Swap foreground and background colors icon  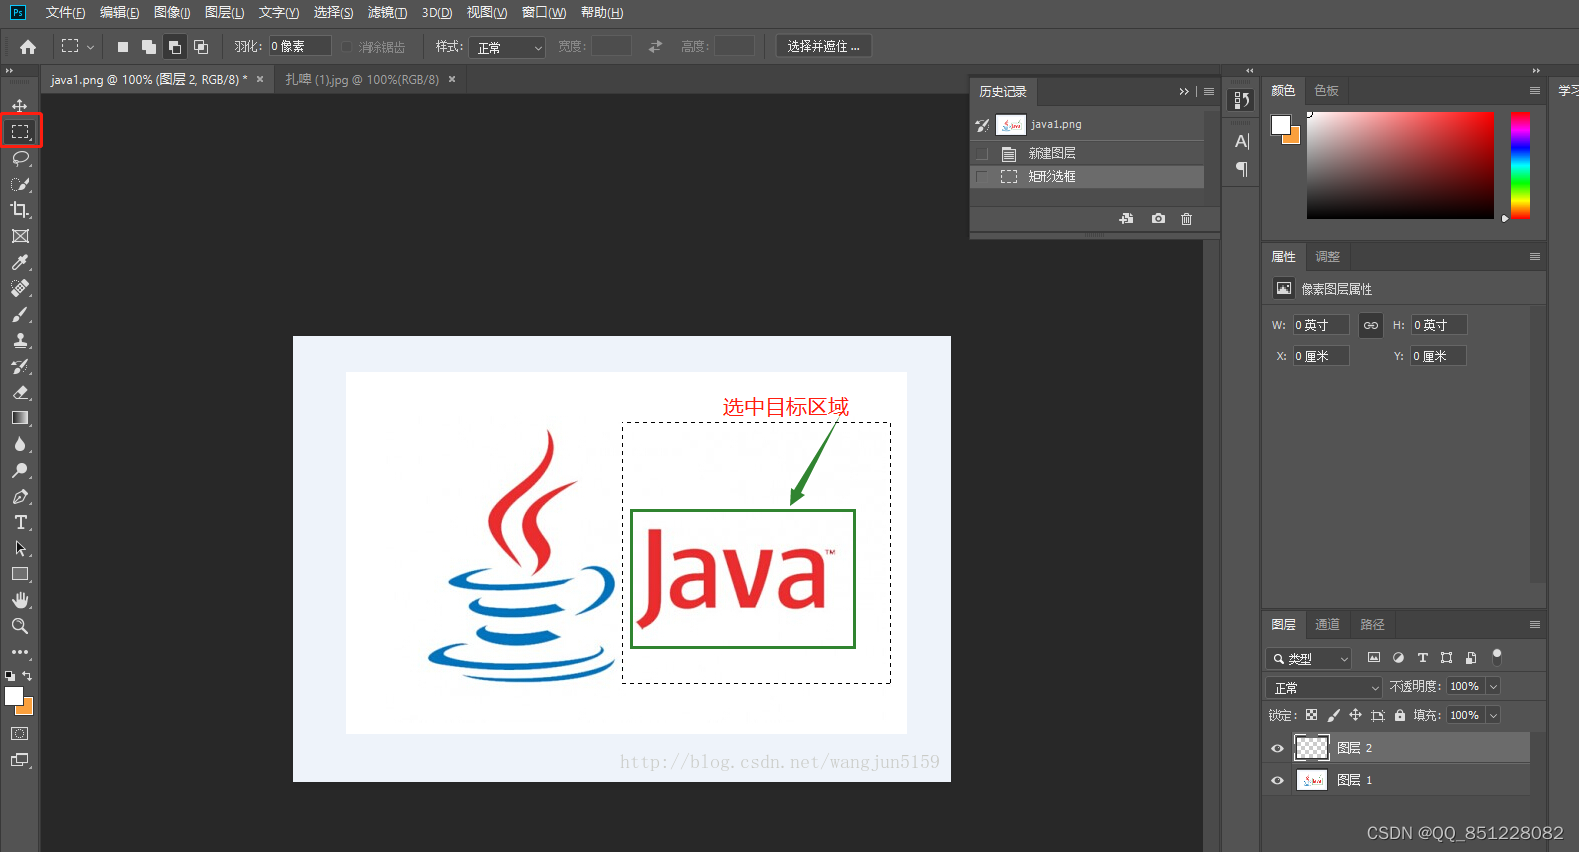(28, 676)
